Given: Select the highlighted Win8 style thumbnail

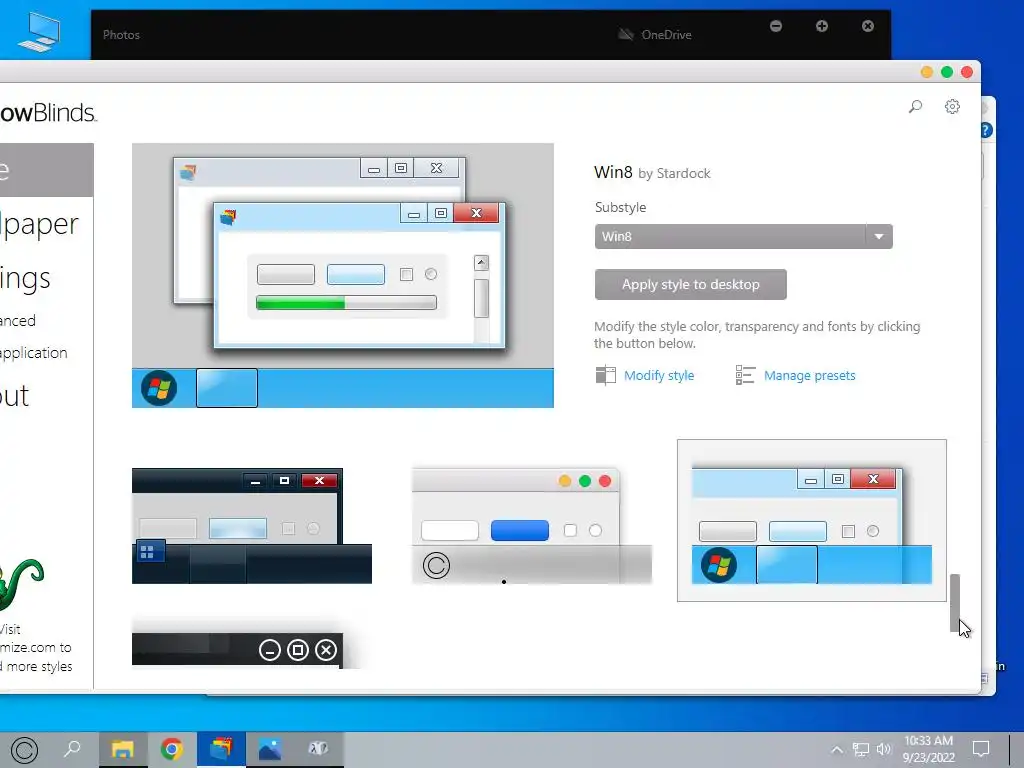Looking at the screenshot, I should coord(811,520).
